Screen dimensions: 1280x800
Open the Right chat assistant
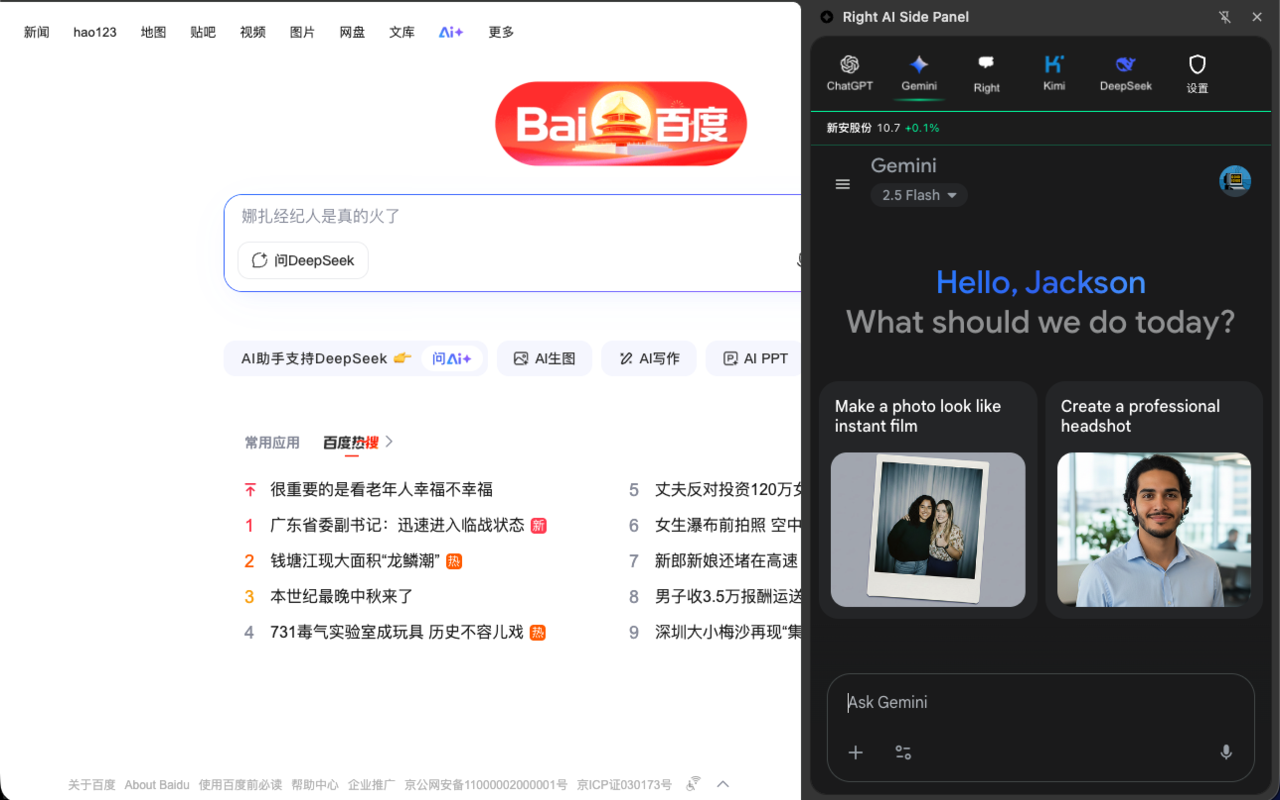986,74
